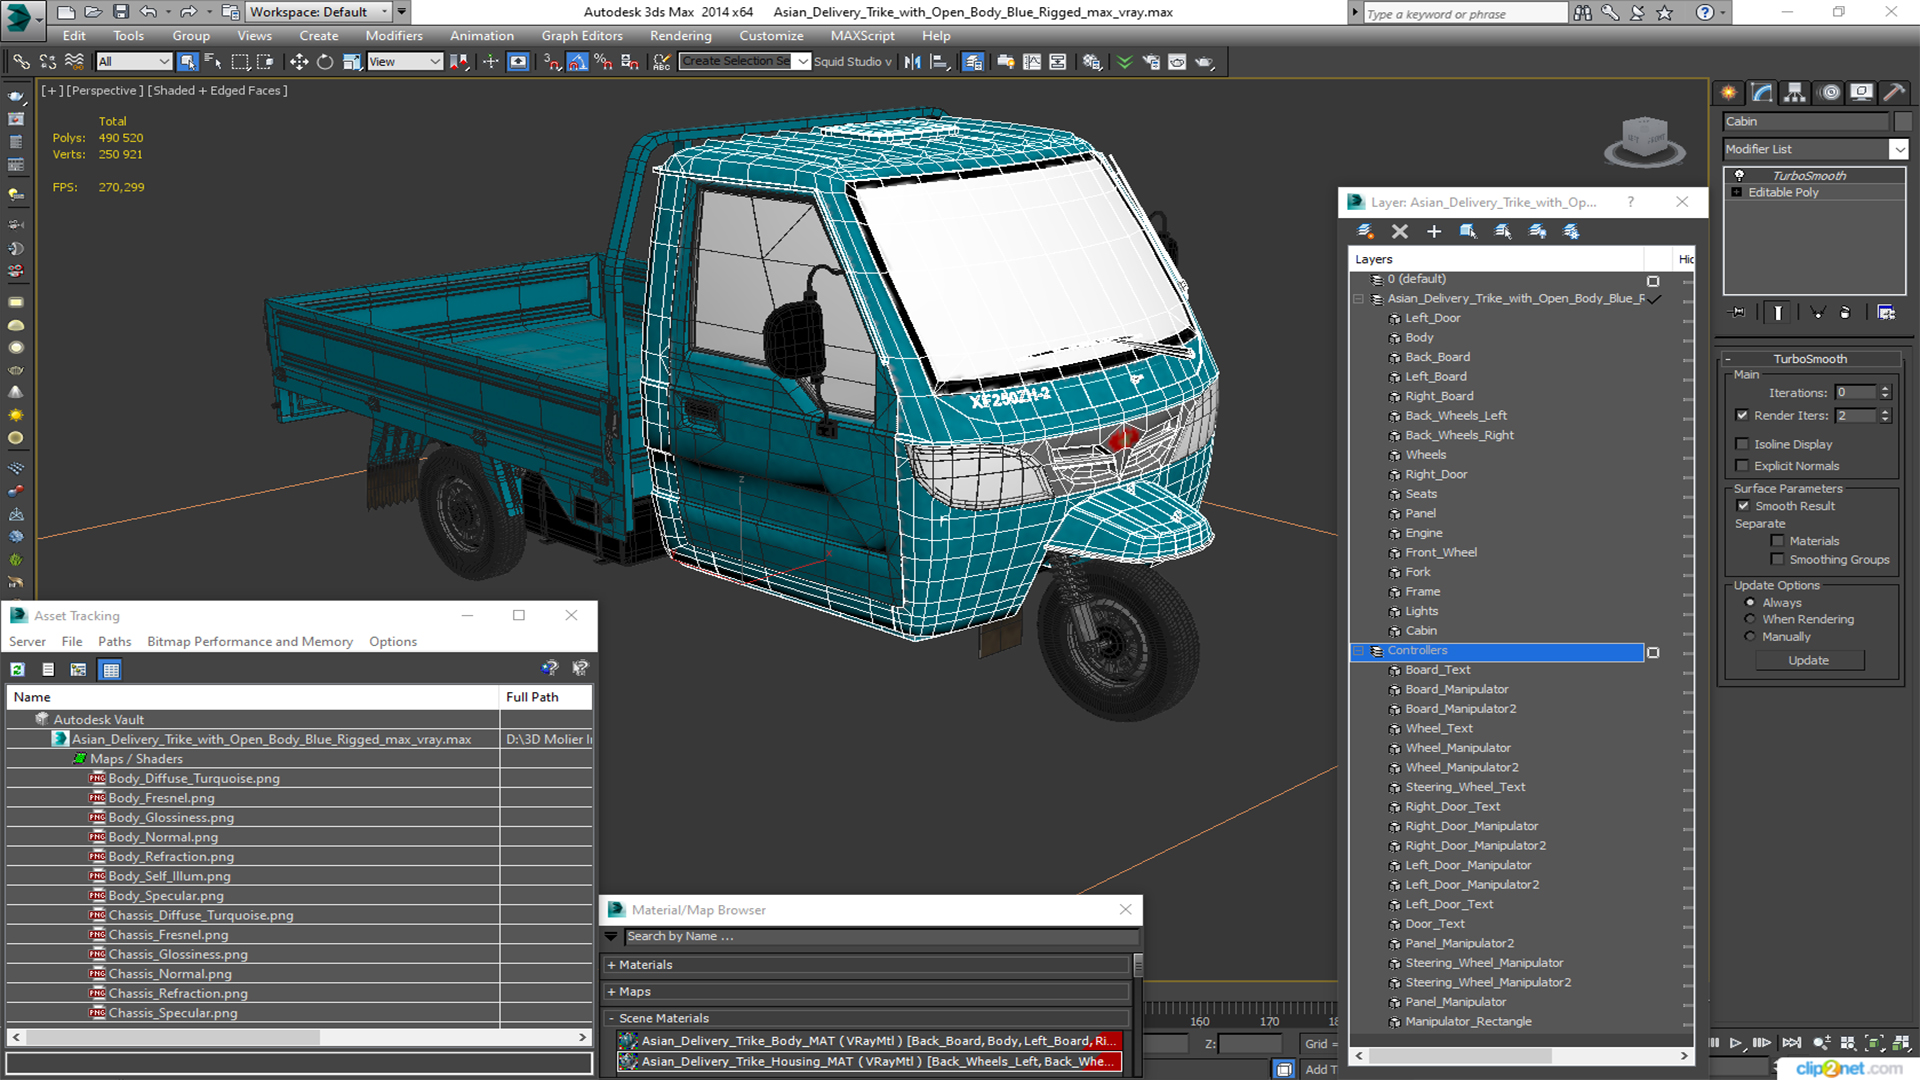Click Remove Modifier trash icon
Viewport: 1920px width, 1080px height.
coord(1845,313)
